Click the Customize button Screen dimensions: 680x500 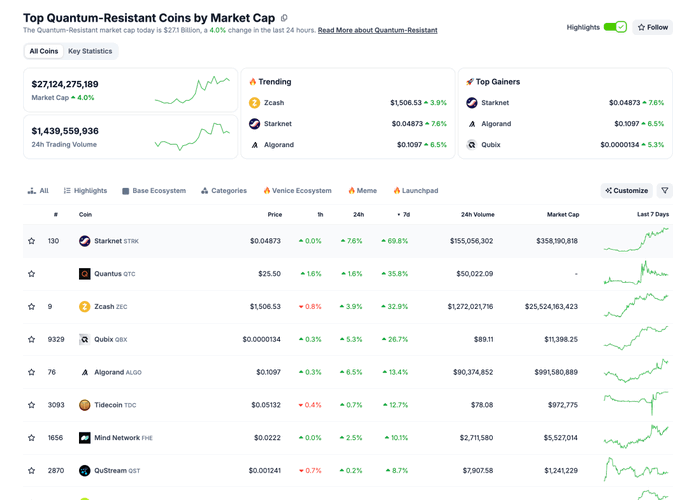tap(627, 190)
